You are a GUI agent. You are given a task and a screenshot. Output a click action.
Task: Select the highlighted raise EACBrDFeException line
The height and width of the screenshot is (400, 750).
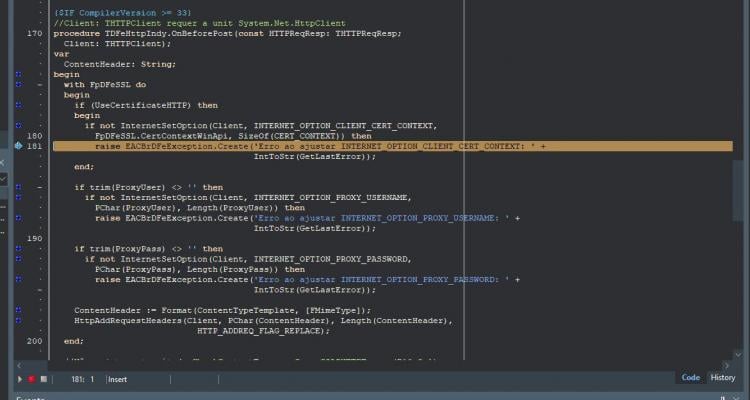coord(392,146)
